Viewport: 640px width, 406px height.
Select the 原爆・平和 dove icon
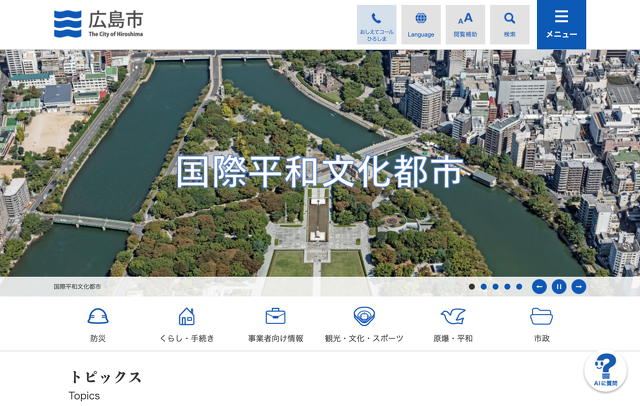(x=453, y=324)
